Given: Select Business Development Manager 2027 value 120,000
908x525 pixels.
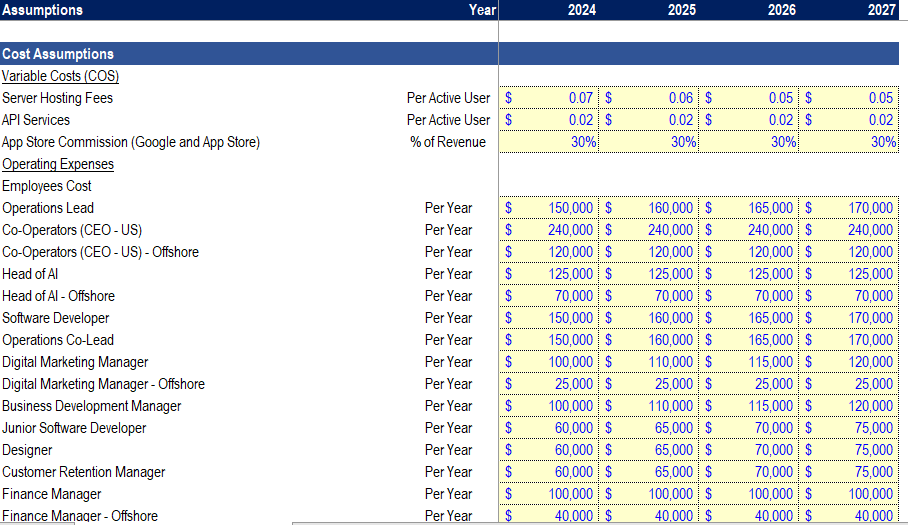Looking at the screenshot, I should click(849, 406).
